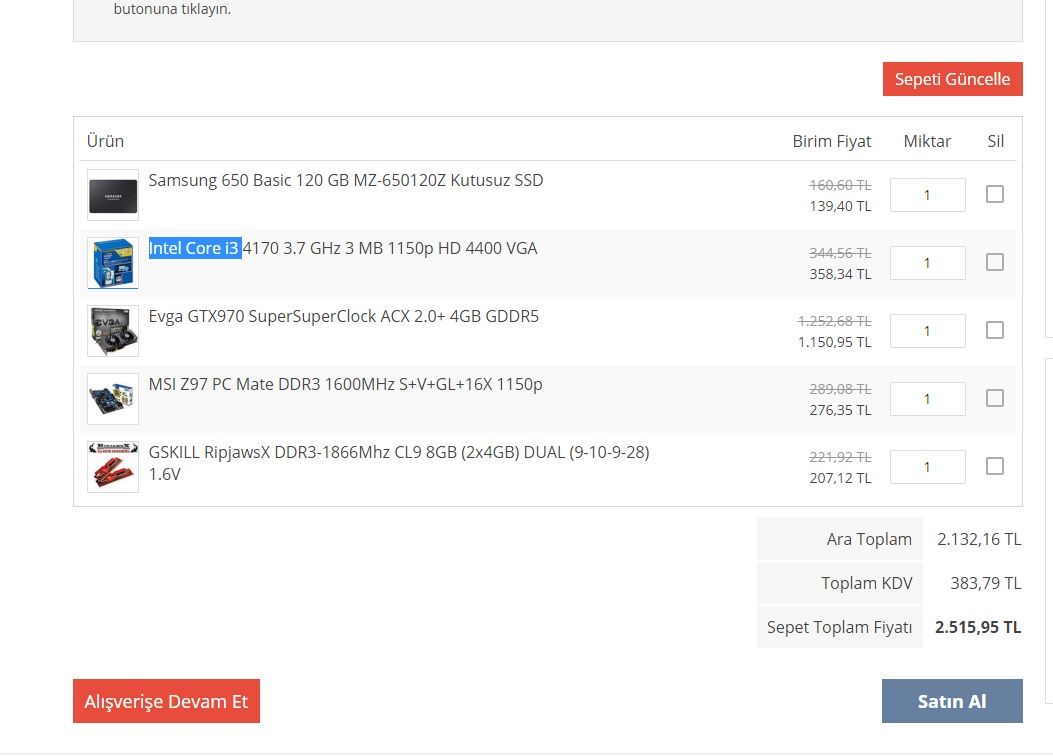Click the 1.150,95 TL price
This screenshot has height=756, width=1053.
click(835, 342)
